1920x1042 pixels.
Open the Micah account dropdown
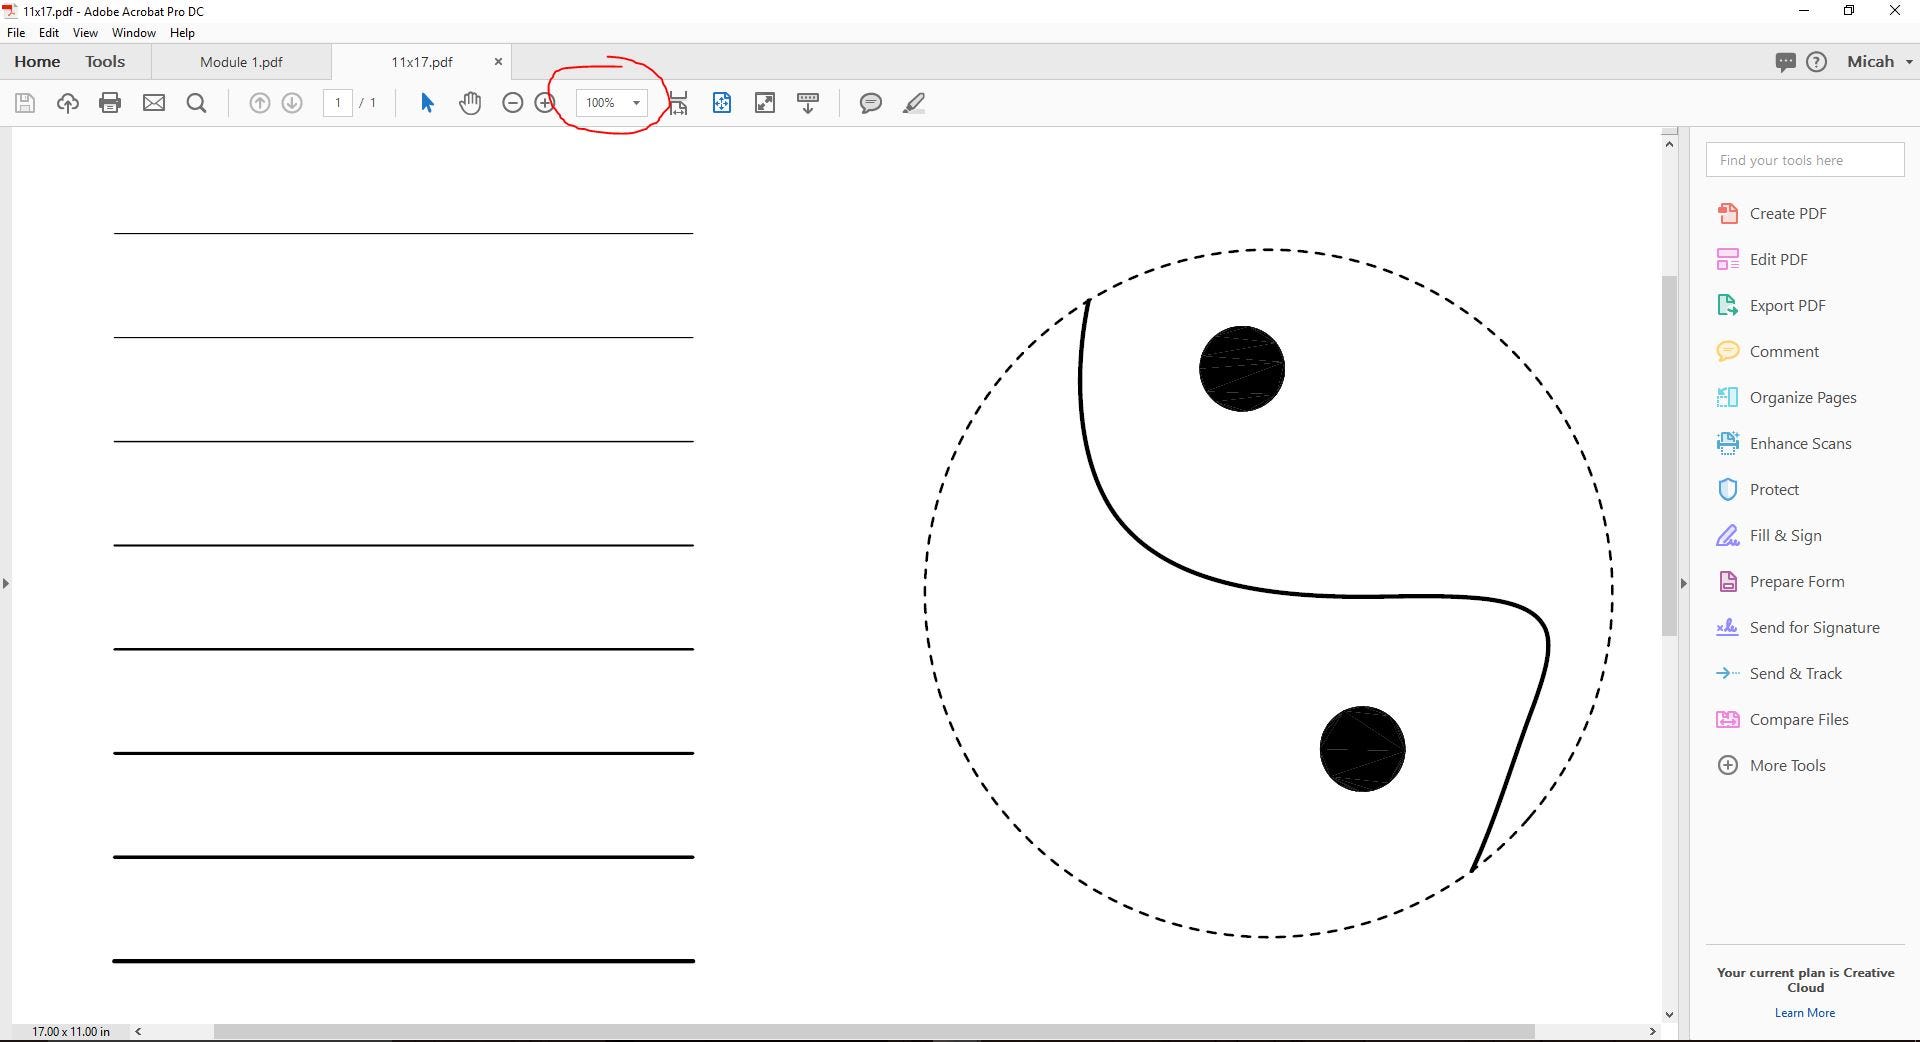point(1880,62)
